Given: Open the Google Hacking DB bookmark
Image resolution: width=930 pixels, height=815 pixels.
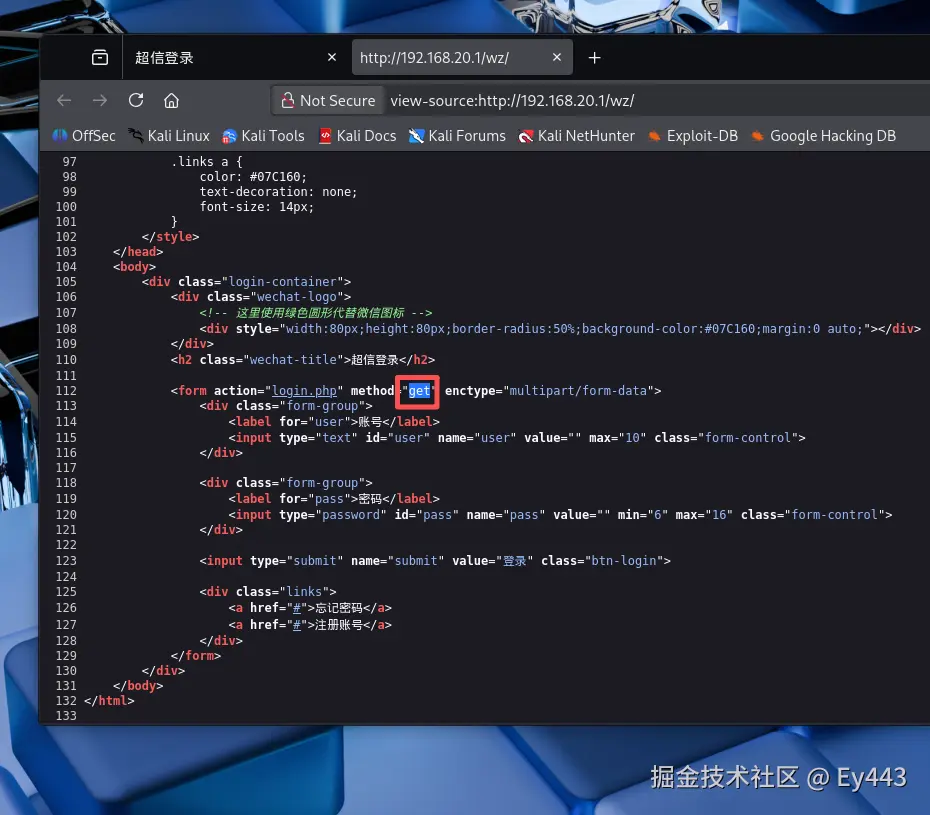Looking at the screenshot, I should click(823, 136).
